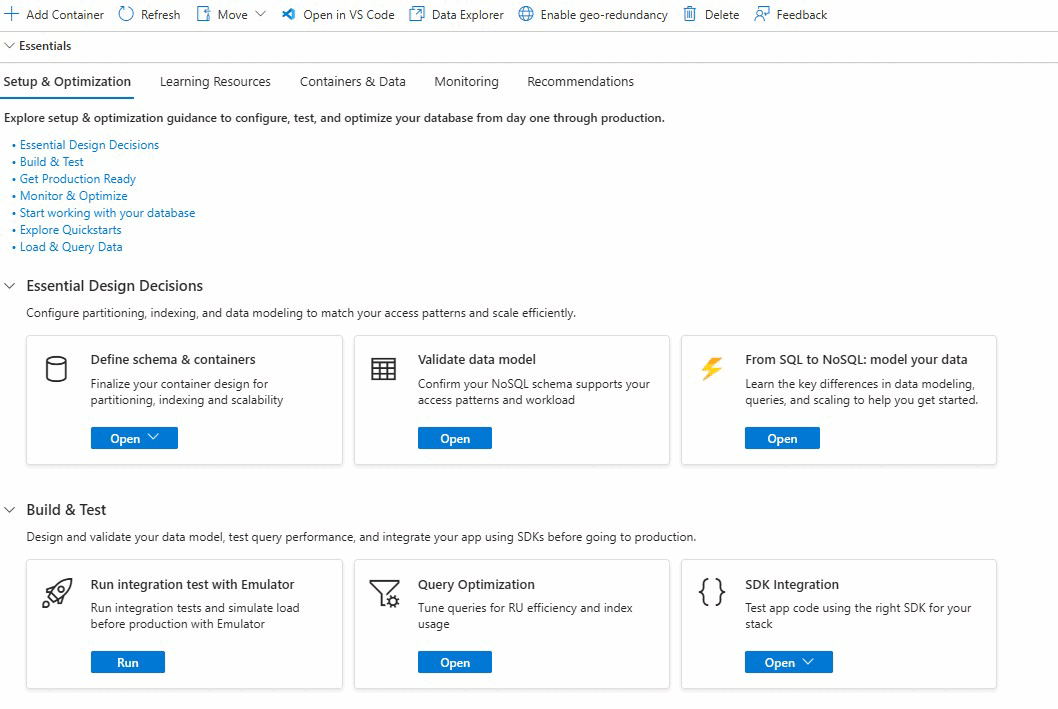Viewport: 1058px width, 709px height.
Task: Collapse the Essential Design Decisions section
Action: point(10,286)
